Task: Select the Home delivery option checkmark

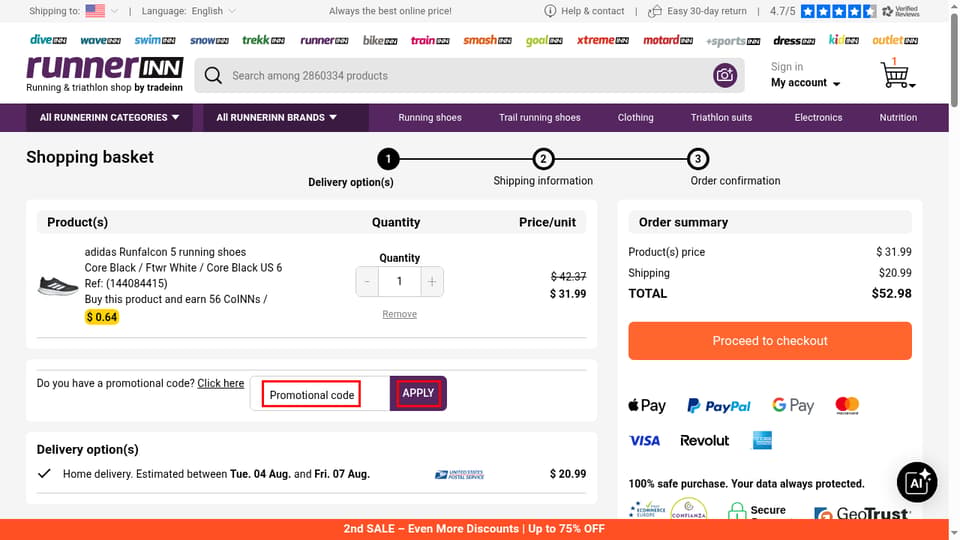Action: point(44,473)
